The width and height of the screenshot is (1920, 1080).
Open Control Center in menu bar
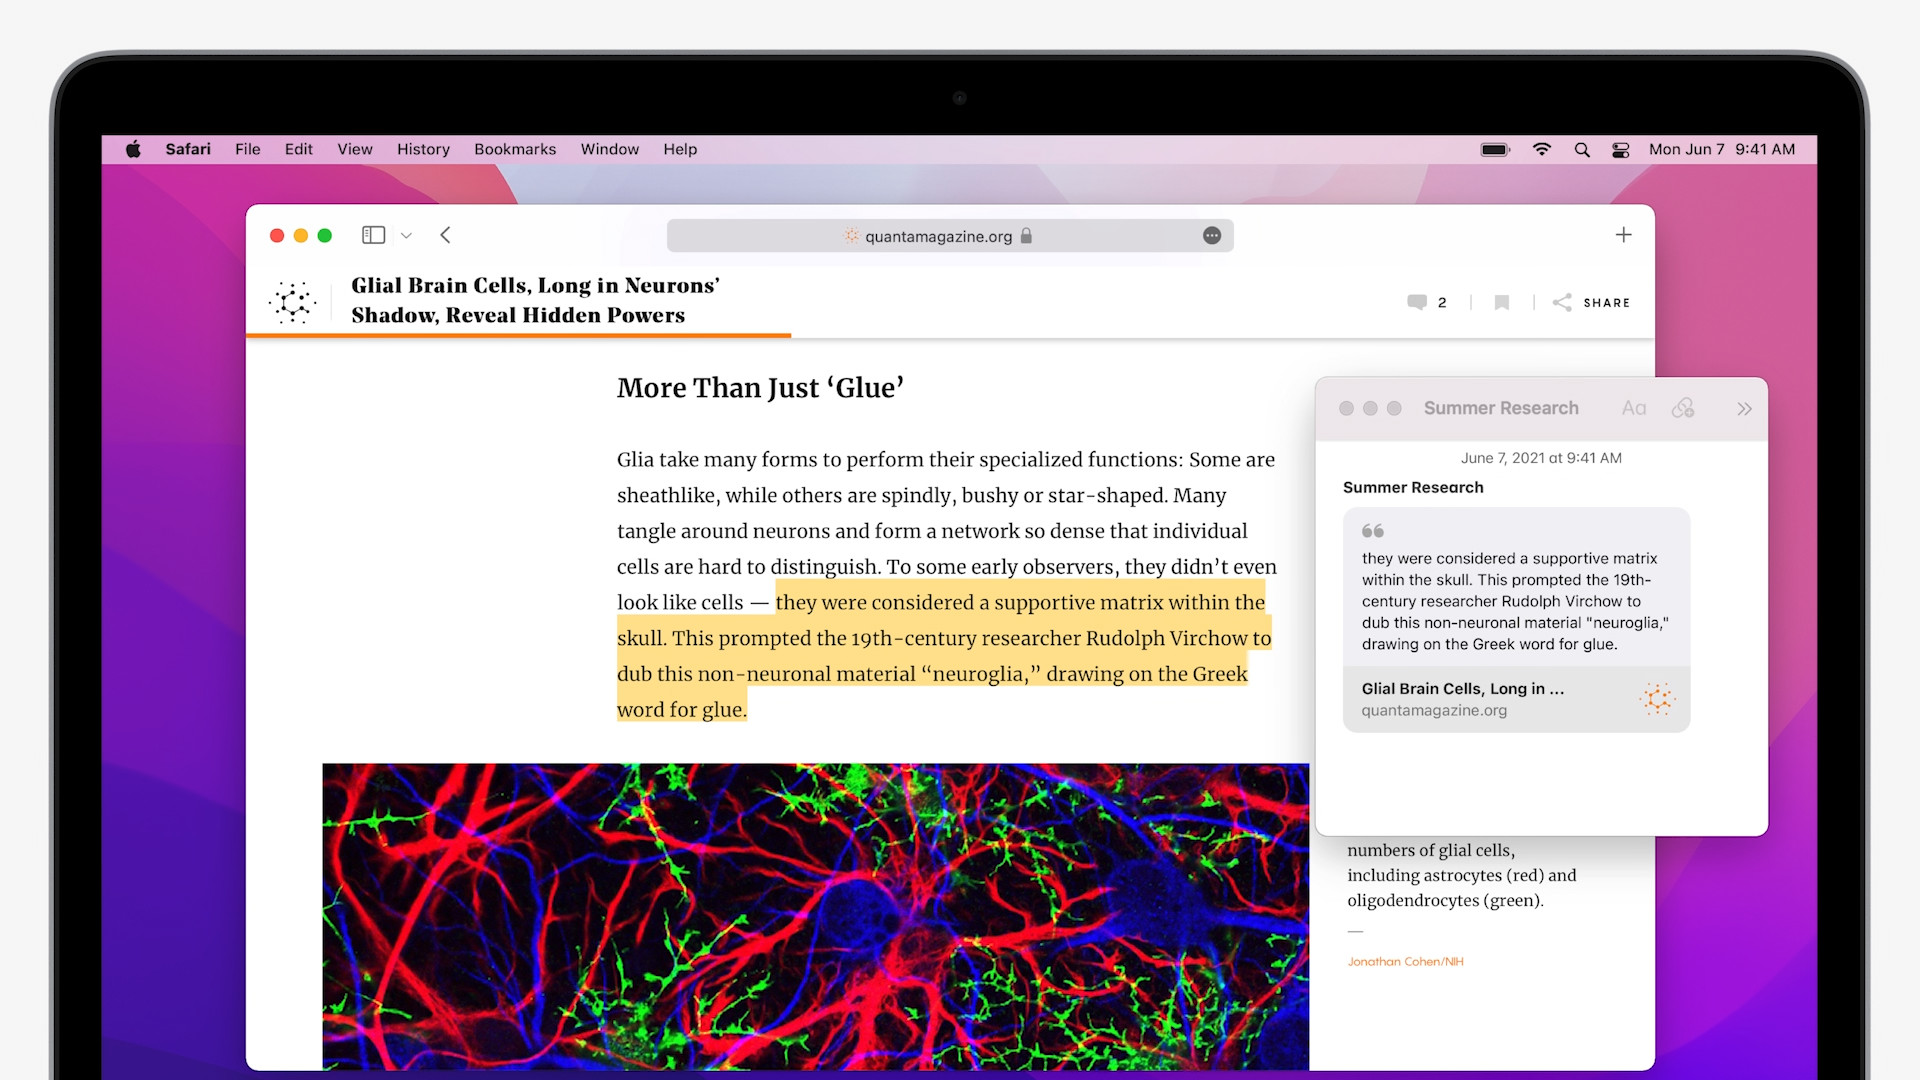1621,150
